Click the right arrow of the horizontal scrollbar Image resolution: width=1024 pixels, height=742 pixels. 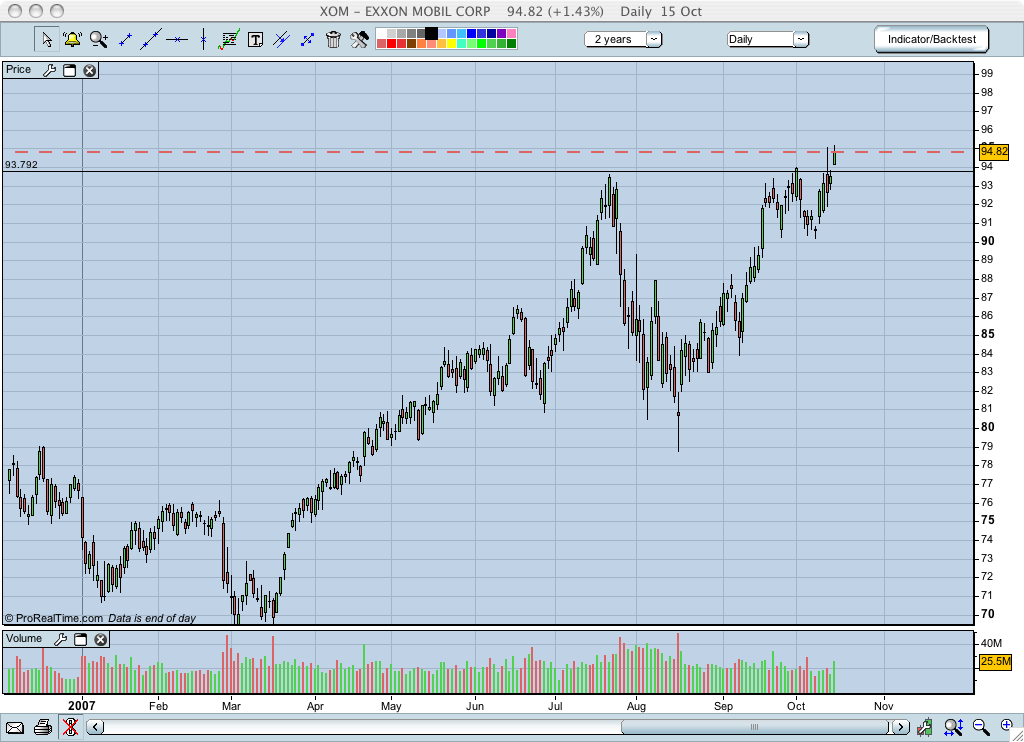[901, 727]
